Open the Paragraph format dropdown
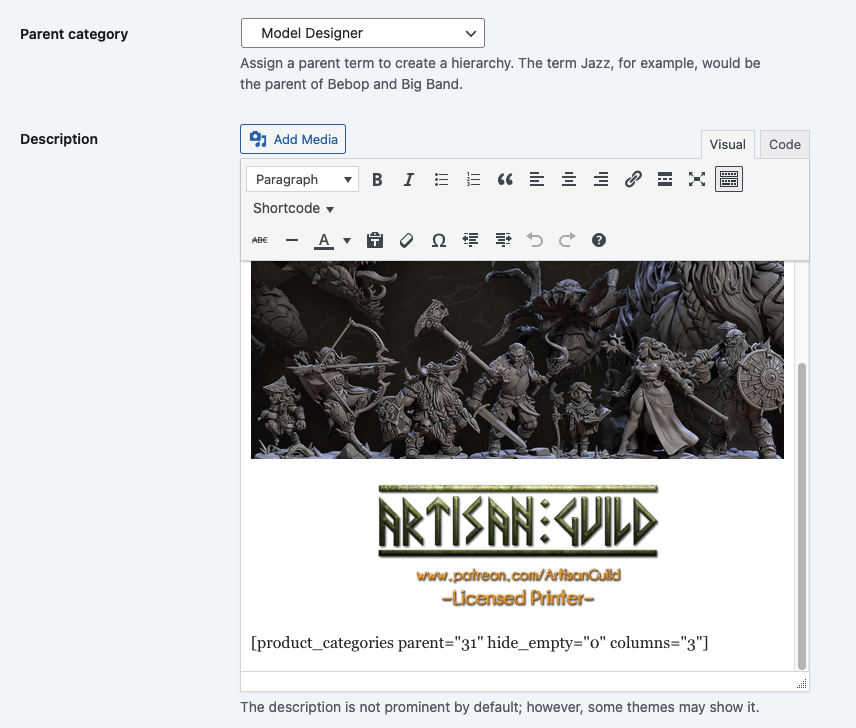 click(x=302, y=180)
